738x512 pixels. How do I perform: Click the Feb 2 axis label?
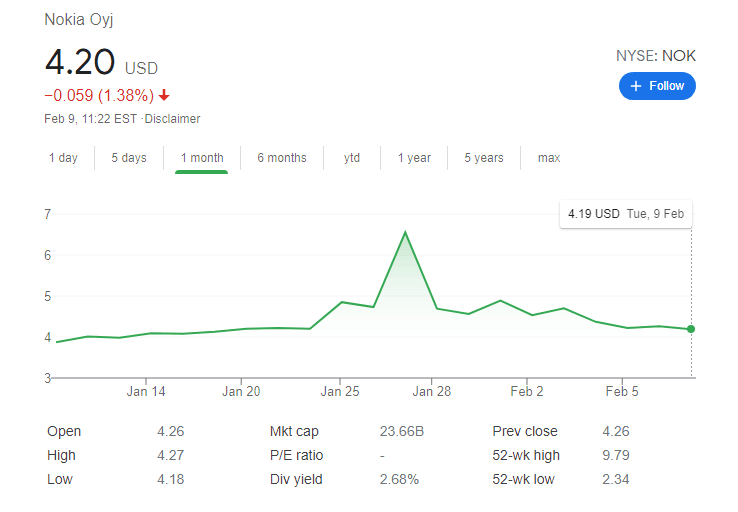527,392
